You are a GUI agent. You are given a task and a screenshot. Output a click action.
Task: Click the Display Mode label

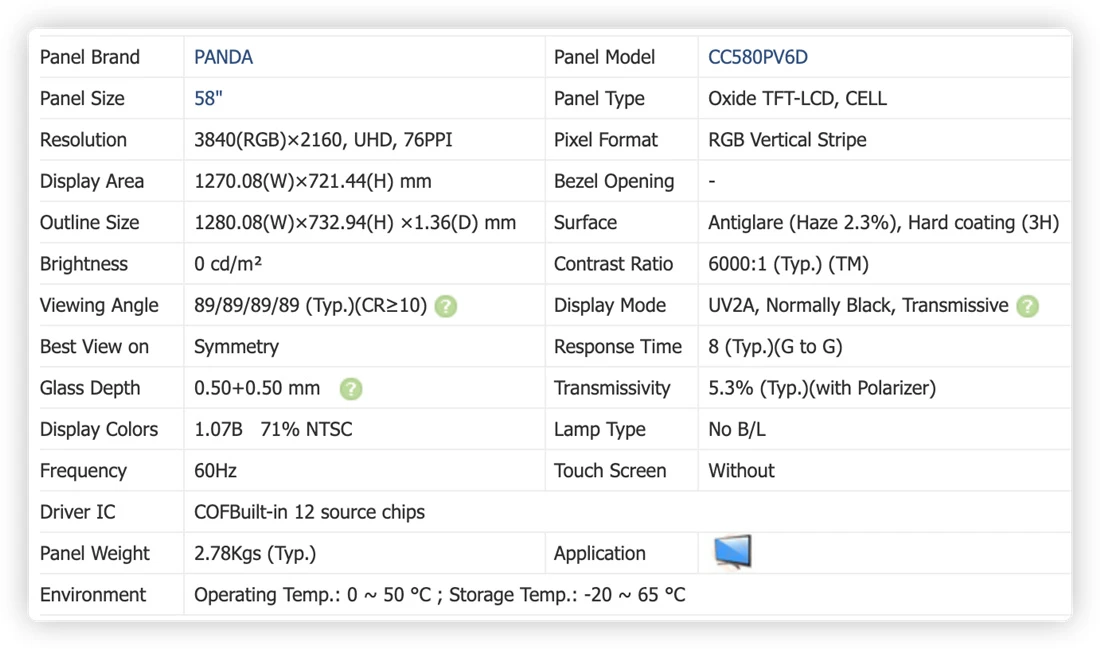[x=610, y=305]
